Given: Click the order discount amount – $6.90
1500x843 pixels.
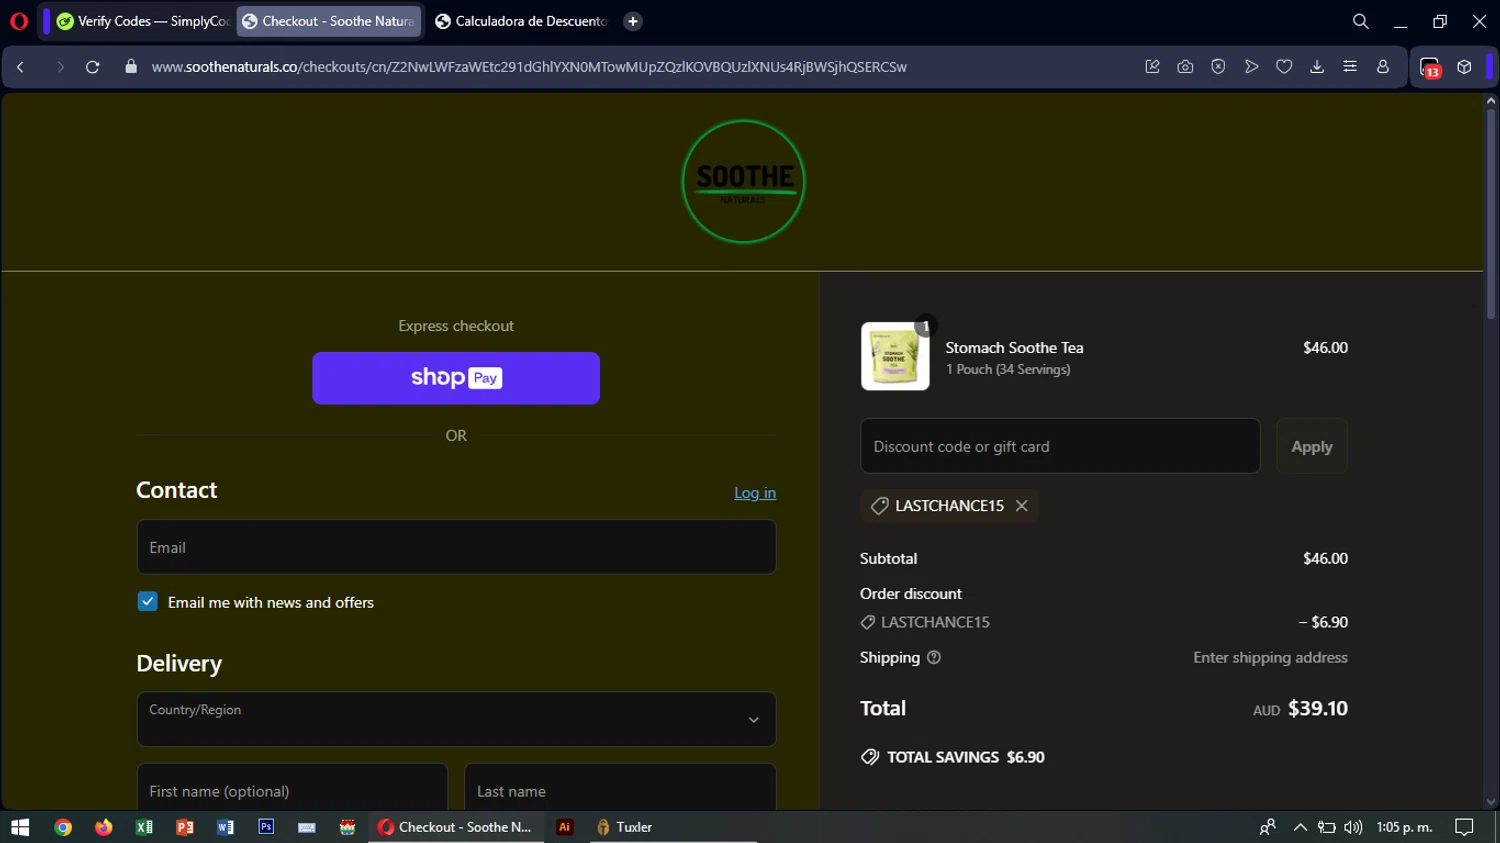Looking at the screenshot, I should 1323,622.
